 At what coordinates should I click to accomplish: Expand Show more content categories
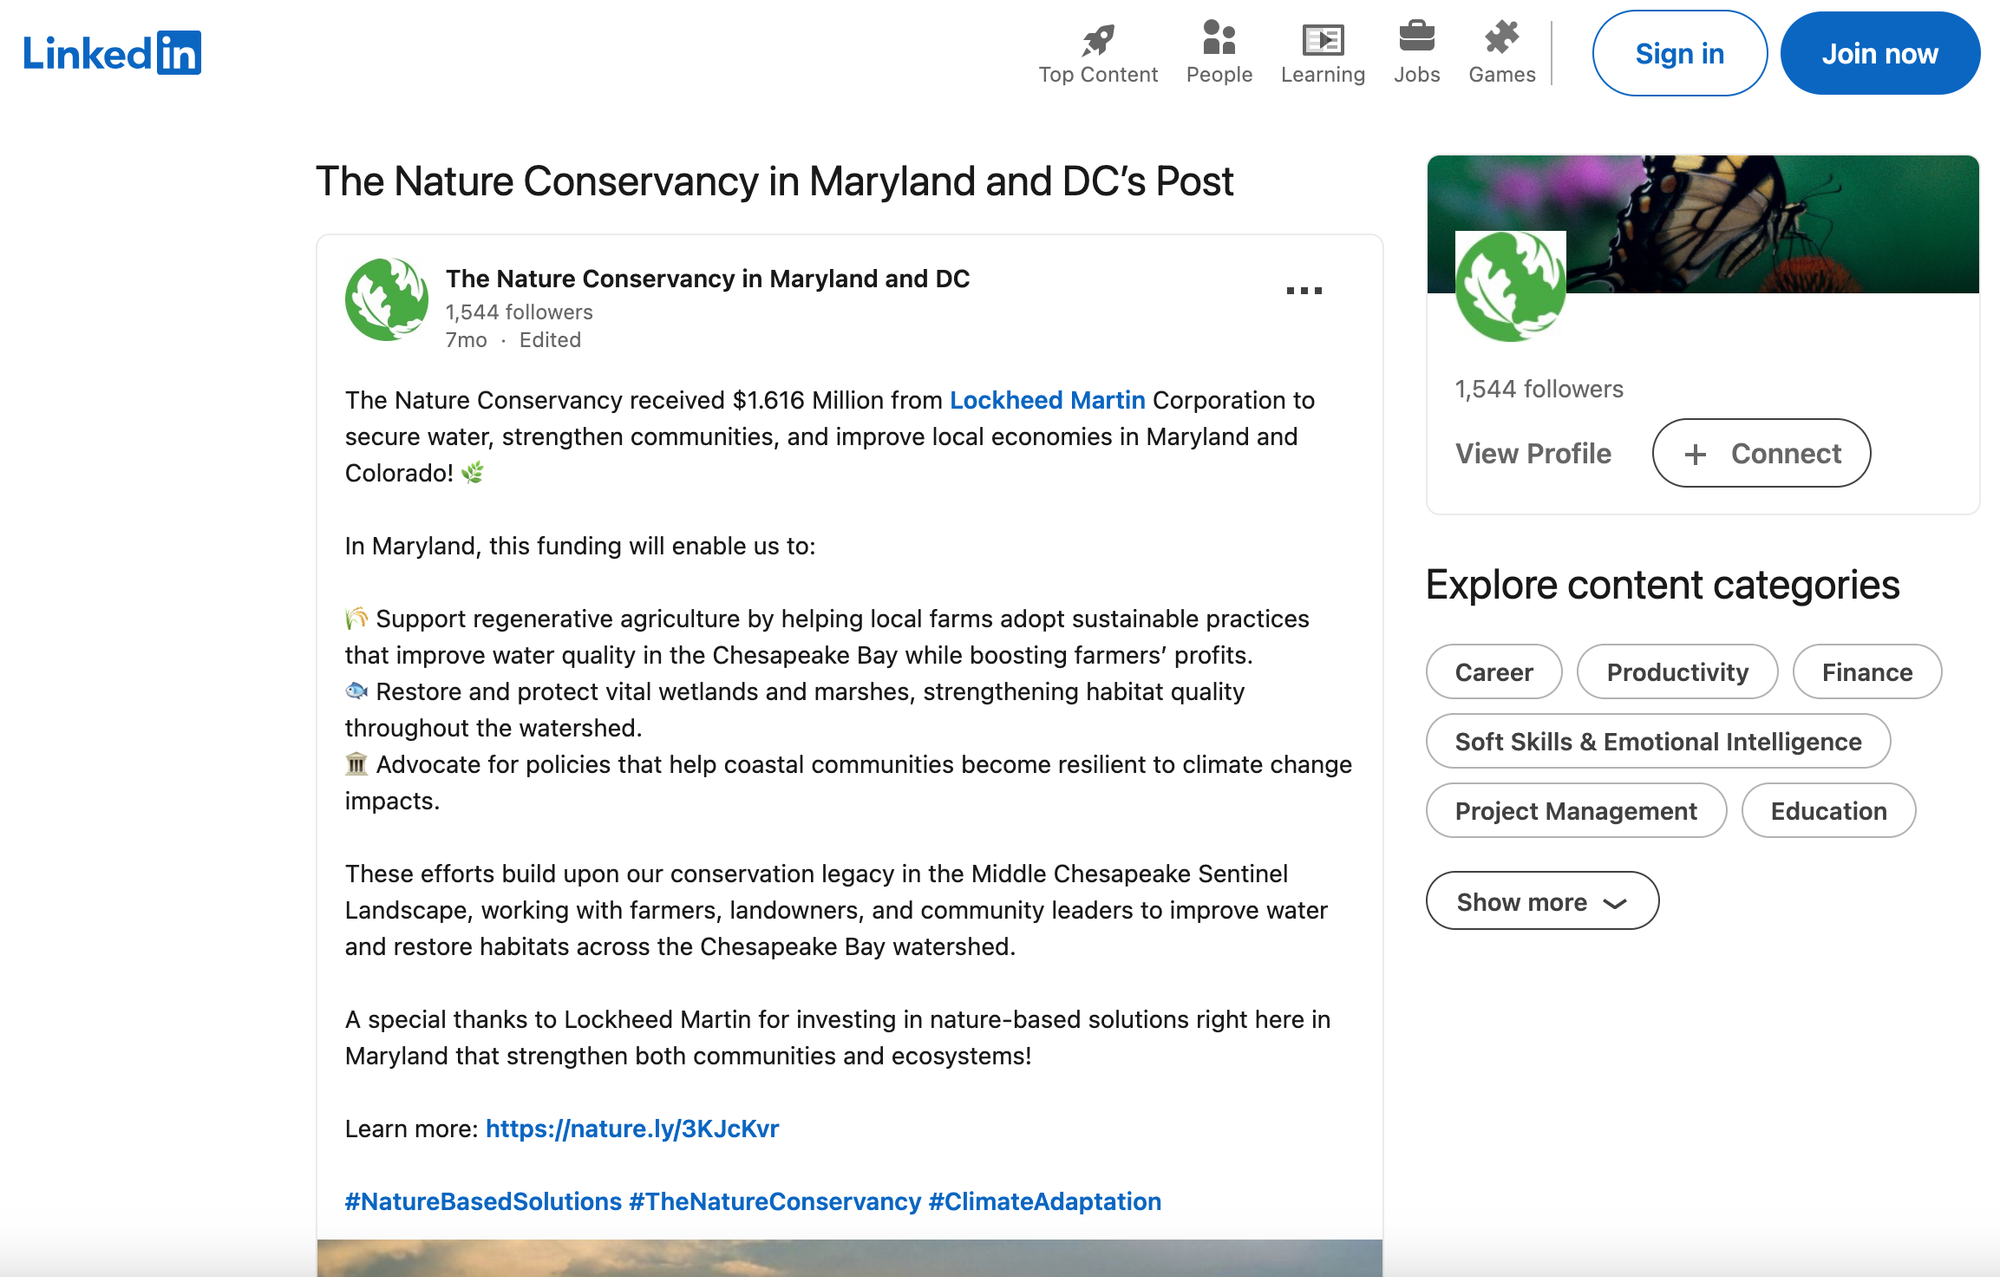(1542, 901)
